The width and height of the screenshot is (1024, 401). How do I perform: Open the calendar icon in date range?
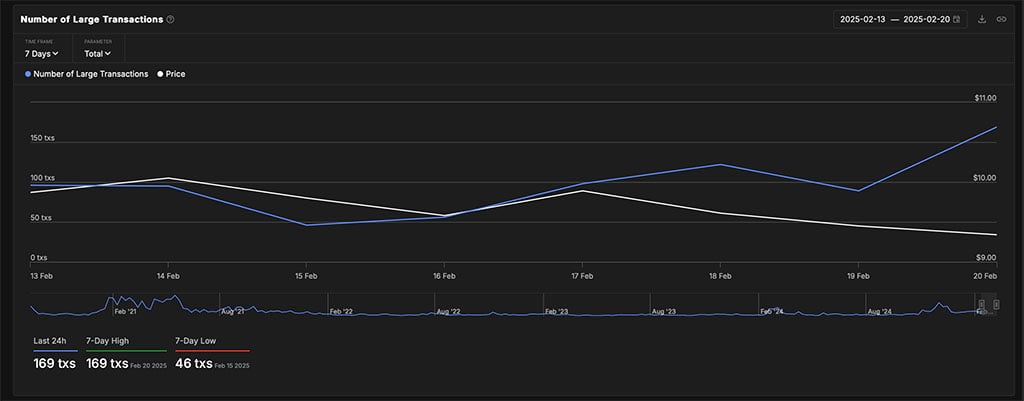click(x=957, y=19)
